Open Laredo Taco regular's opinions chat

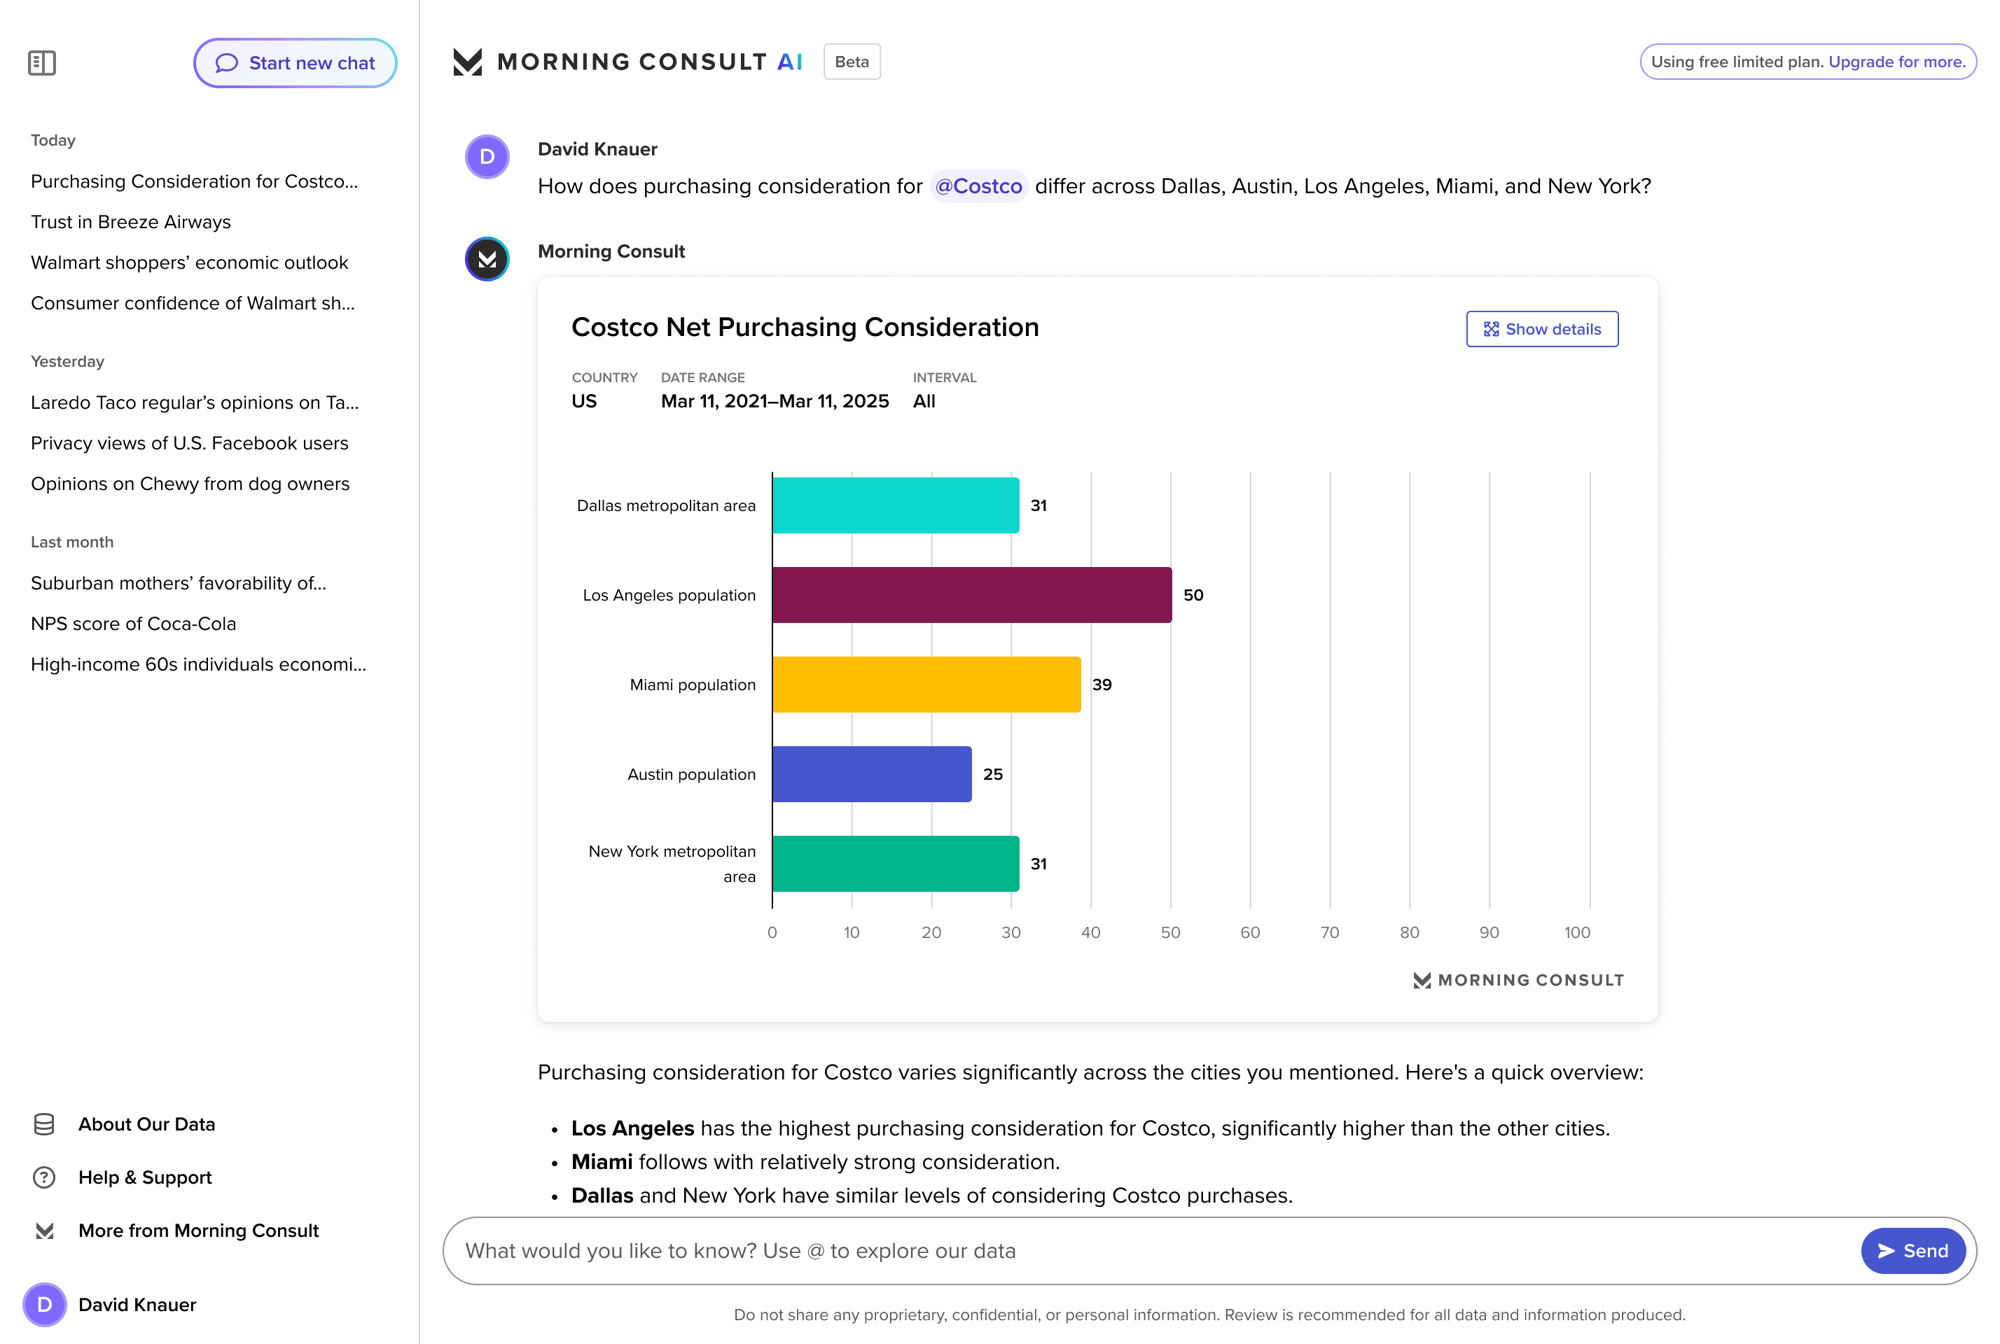[x=195, y=402]
